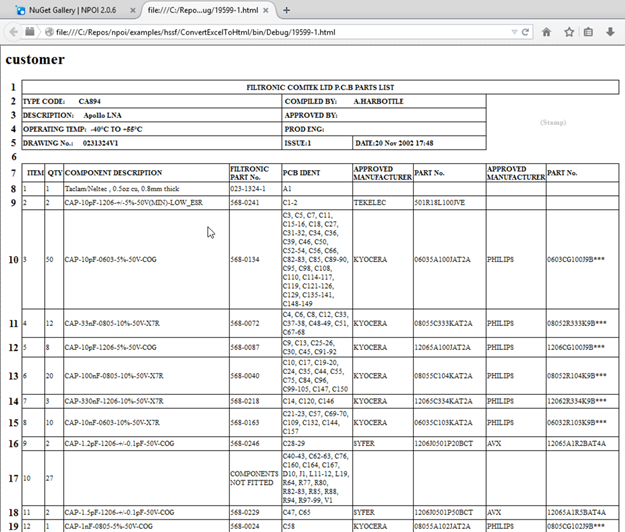Open the bookmarks list icon
Screen dimensions: 625x532
click(x=588, y=32)
